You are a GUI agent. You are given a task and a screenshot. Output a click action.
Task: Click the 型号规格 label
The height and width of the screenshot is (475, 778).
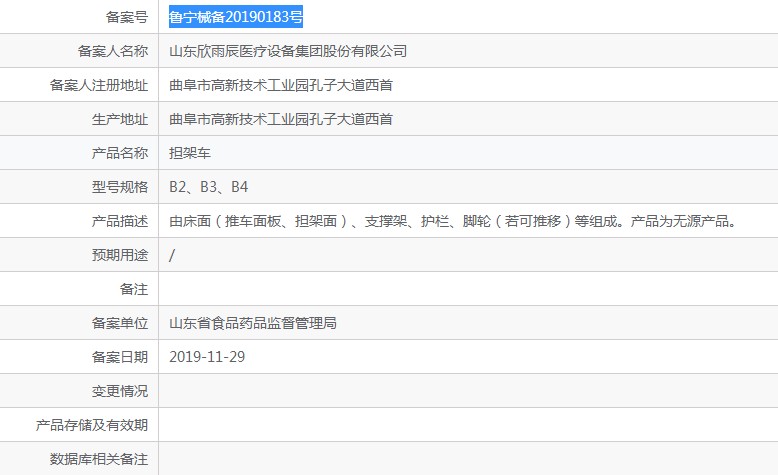click(x=120, y=187)
